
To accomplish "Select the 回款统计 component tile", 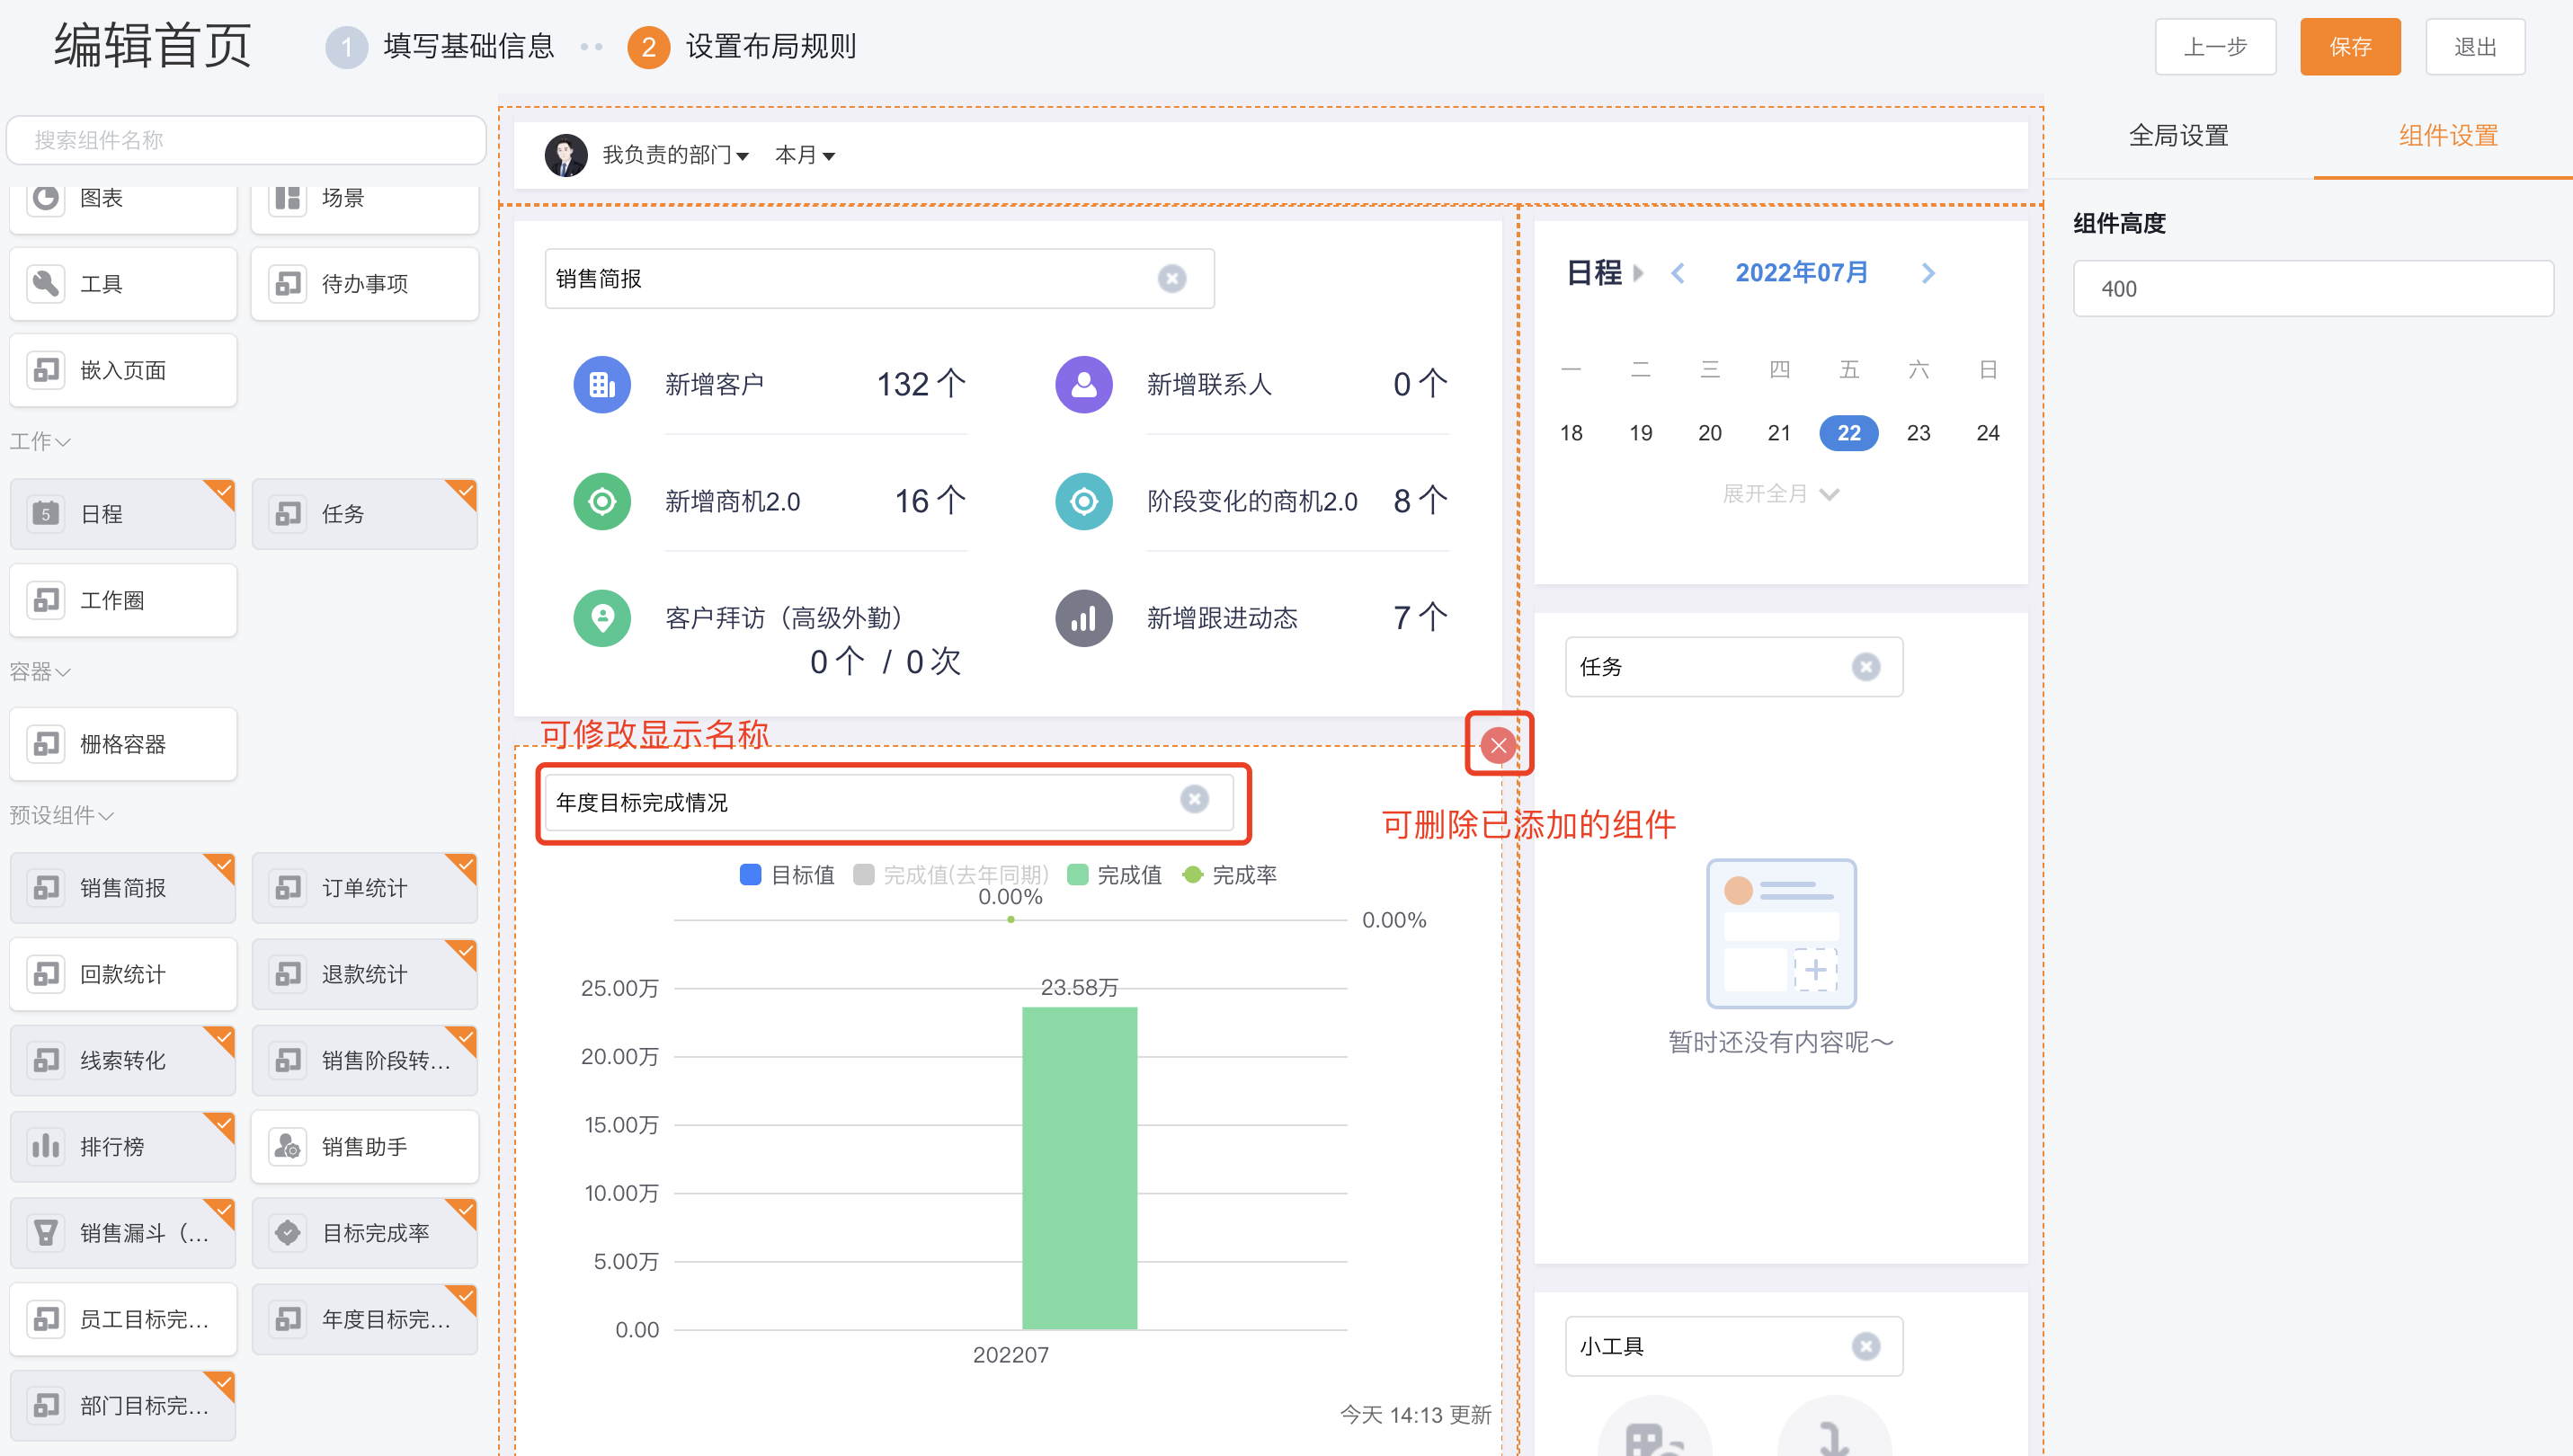I will click(123, 974).
